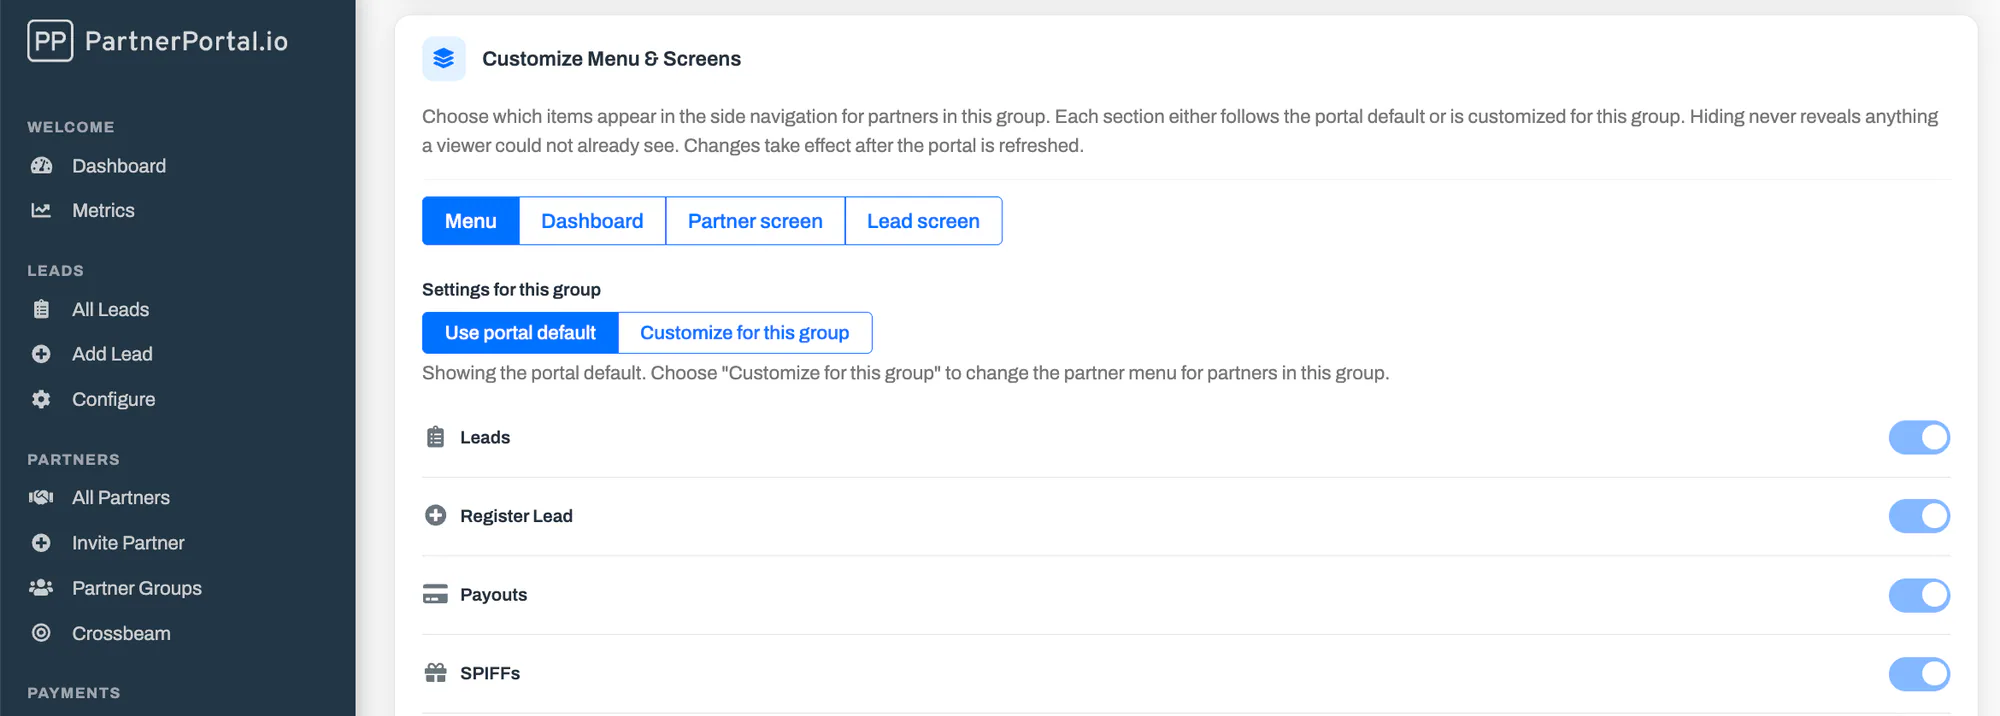This screenshot has height=716, width=2000.
Task: Click the Invite Partner plus icon
Action: click(41, 543)
